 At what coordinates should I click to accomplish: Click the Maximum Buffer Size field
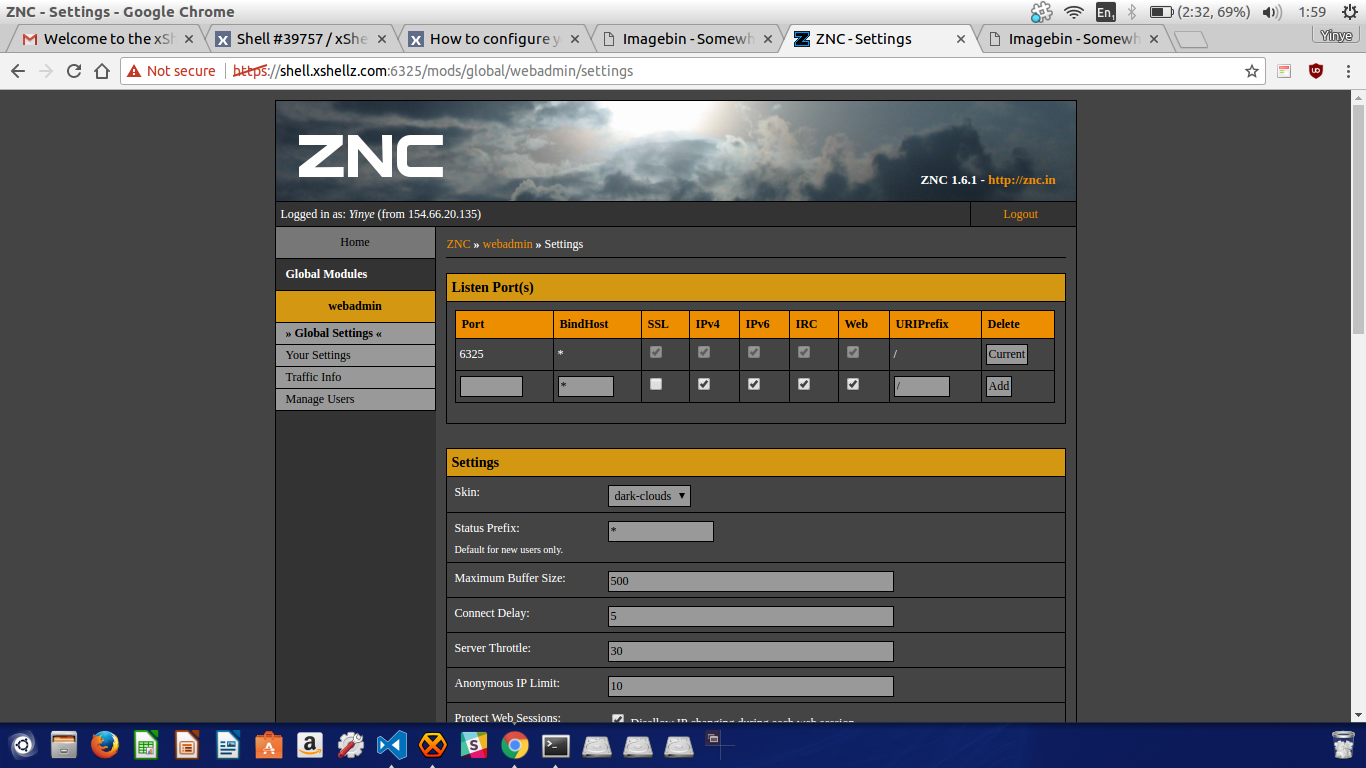point(751,581)
